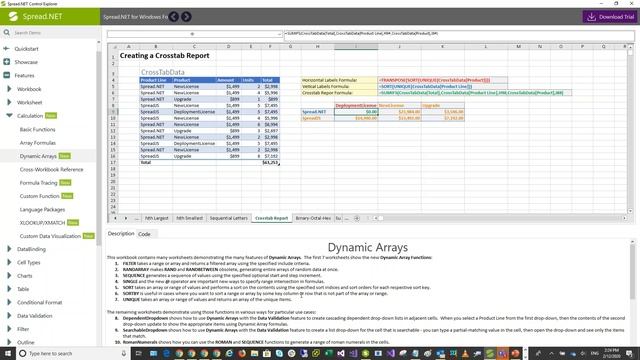Switch to Nth Largest sheet tab
This screenshot has height=360, width=640.
click(156, 218)
